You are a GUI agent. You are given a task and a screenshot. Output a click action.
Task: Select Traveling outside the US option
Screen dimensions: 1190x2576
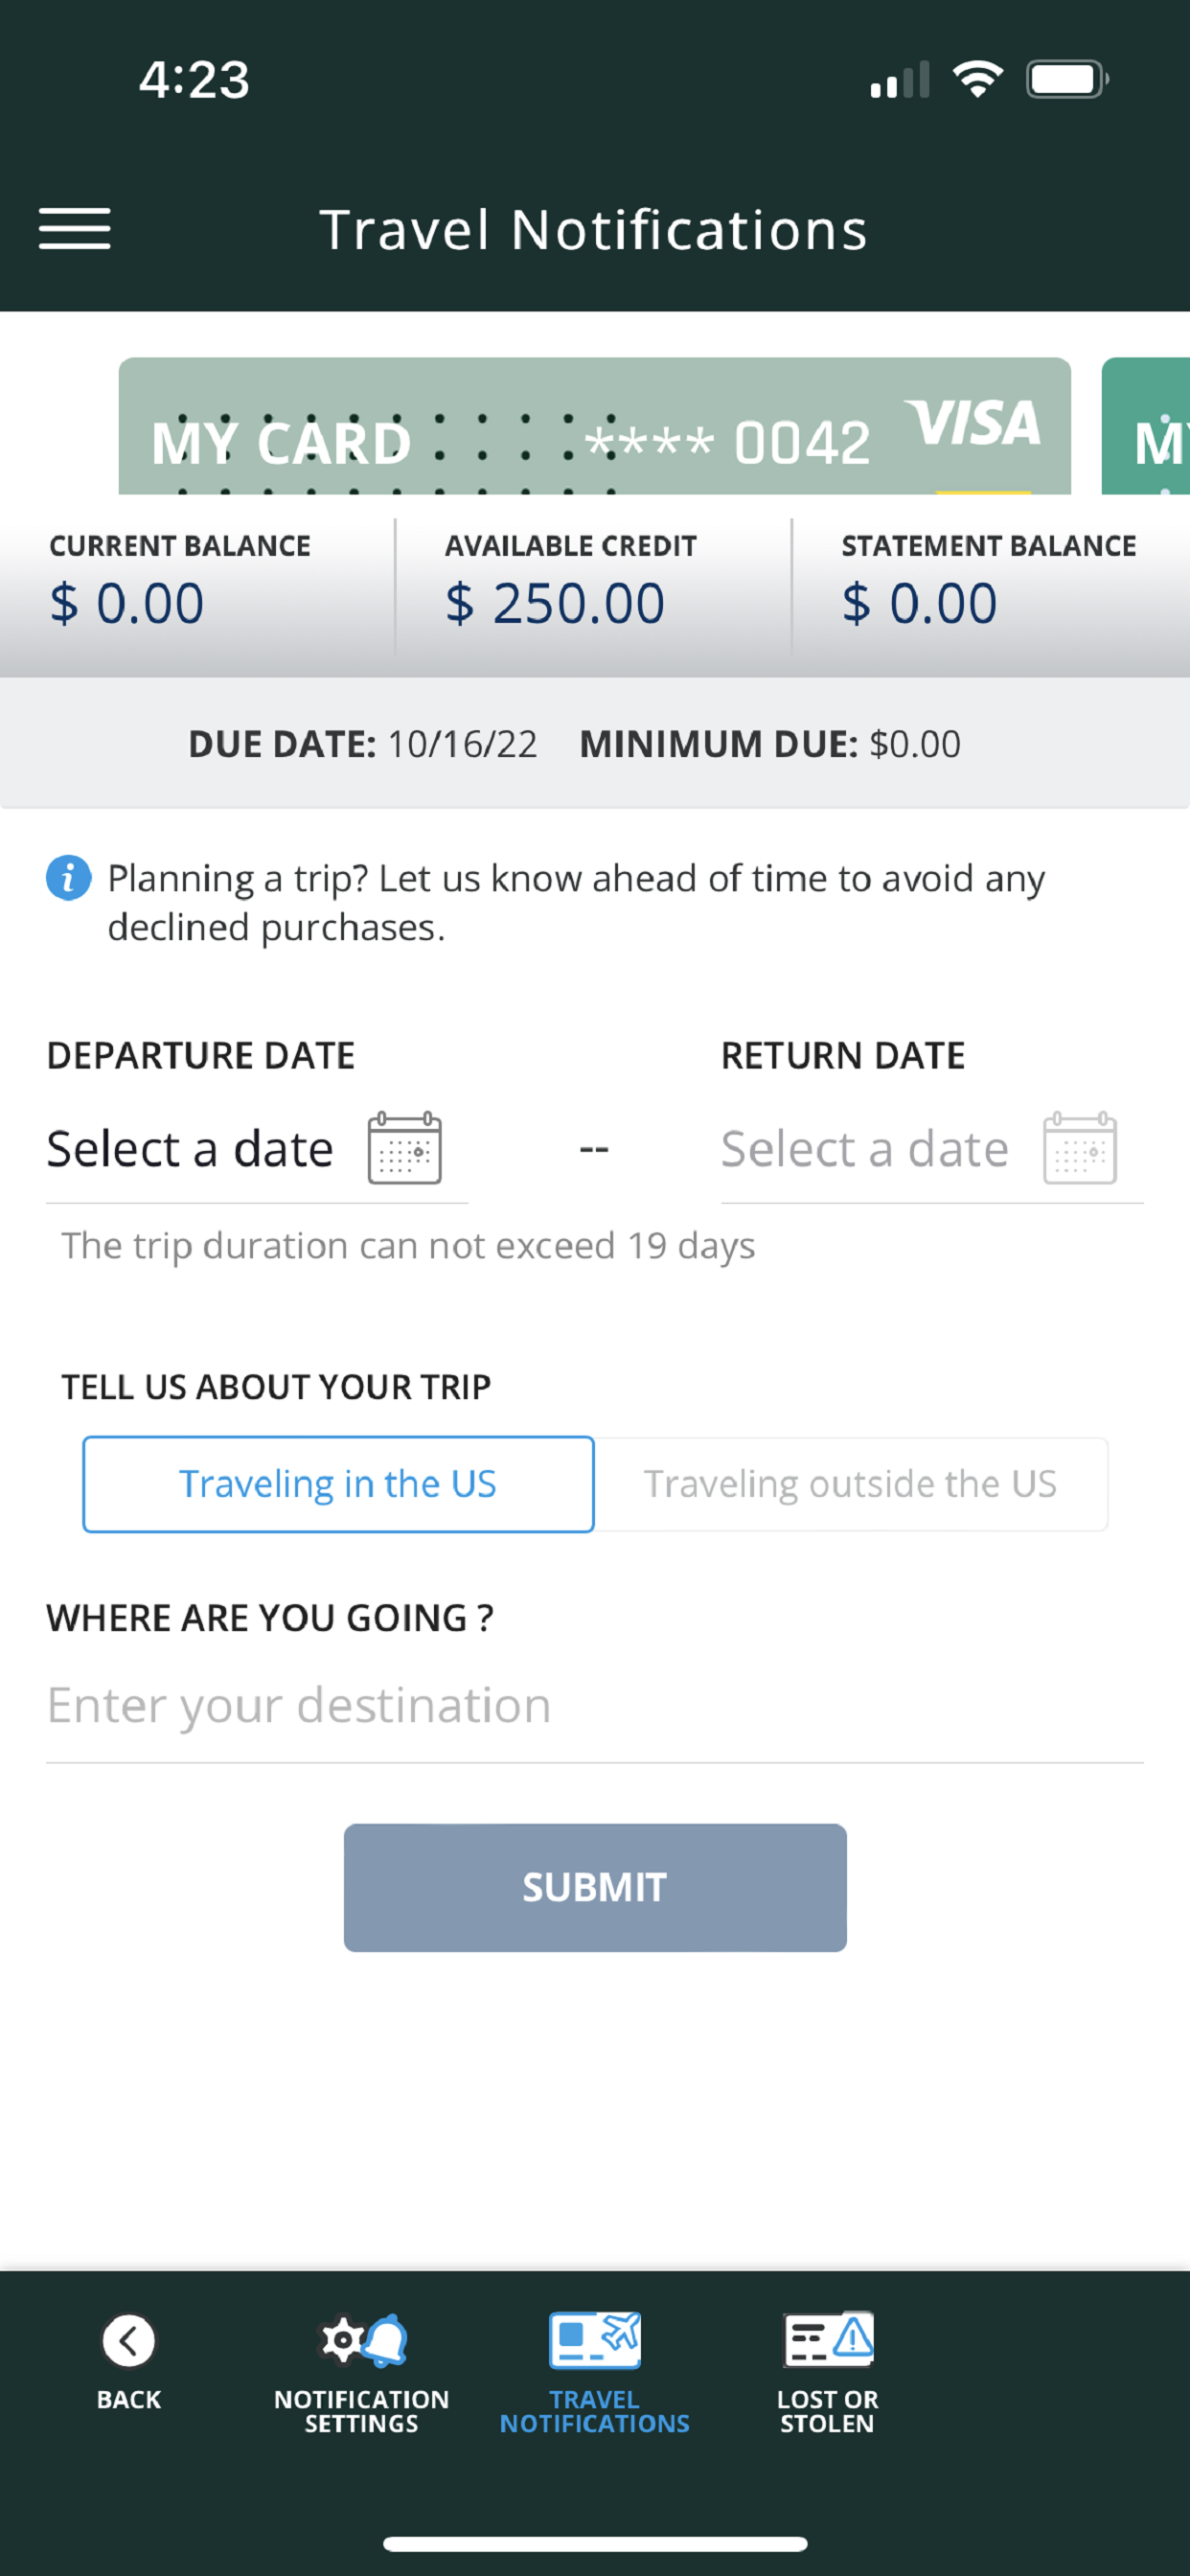click(x=851, y=1484)
